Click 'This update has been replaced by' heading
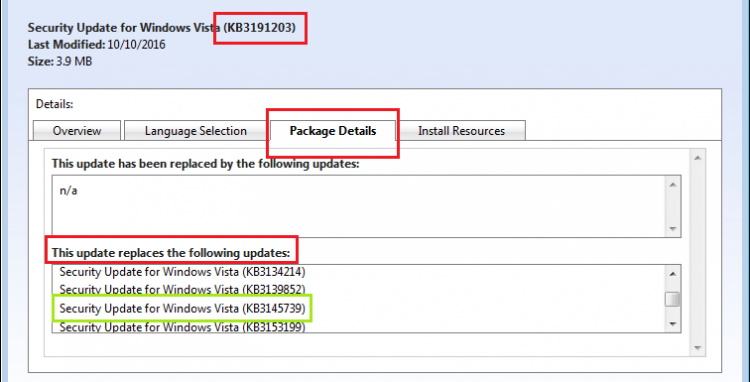Image resolution: width=750 pixels, height=382 pixels. tap(205, 164)
